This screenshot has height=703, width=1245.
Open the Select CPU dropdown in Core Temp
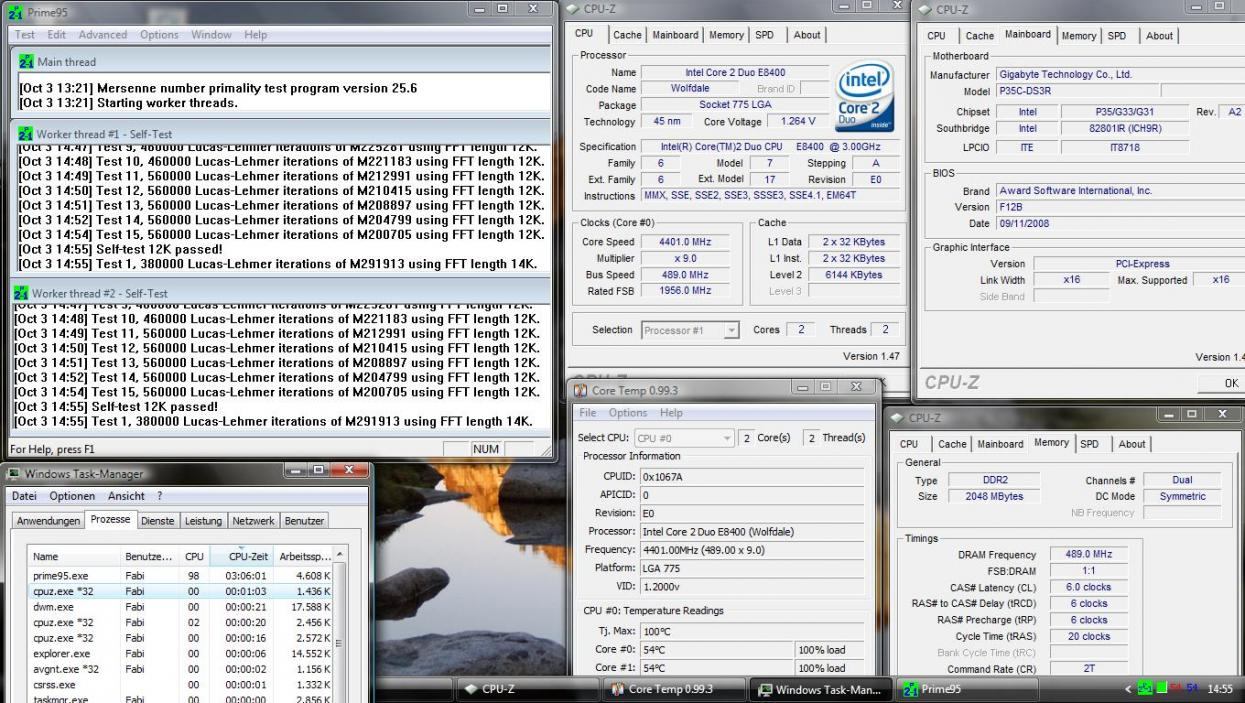pos(683,438)
